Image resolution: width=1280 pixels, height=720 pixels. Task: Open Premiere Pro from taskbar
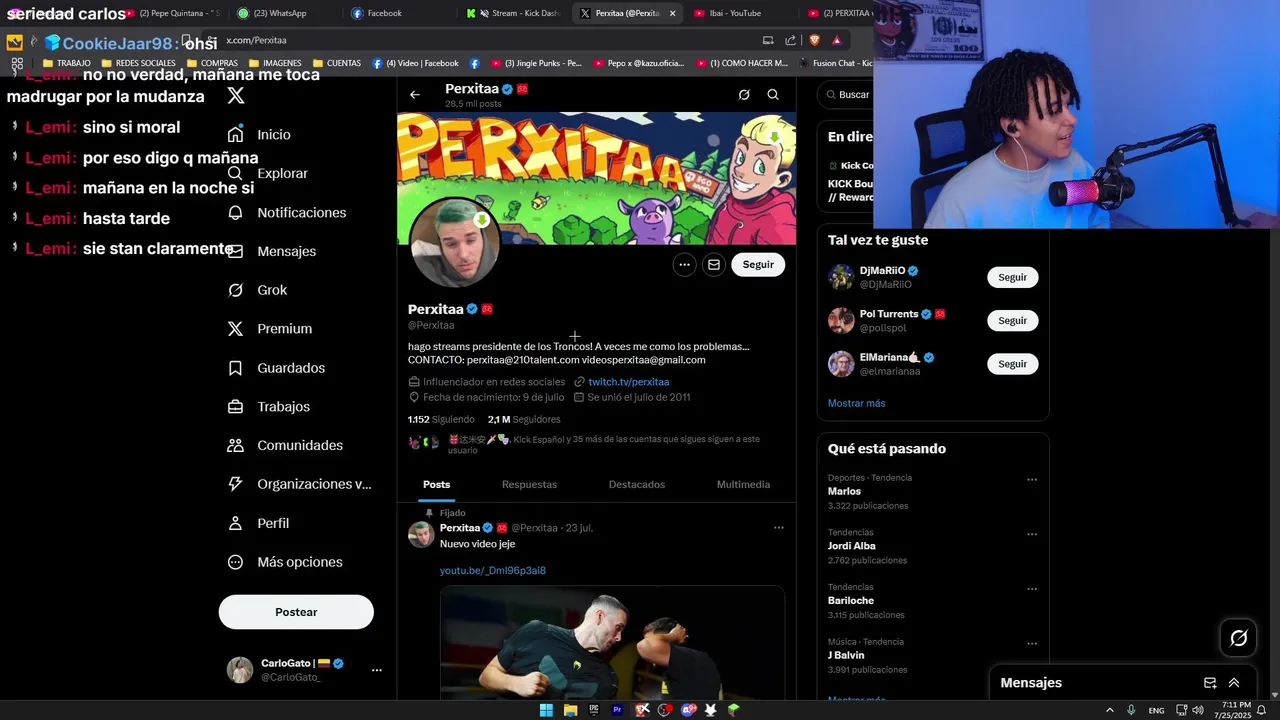tap(617, 710)
